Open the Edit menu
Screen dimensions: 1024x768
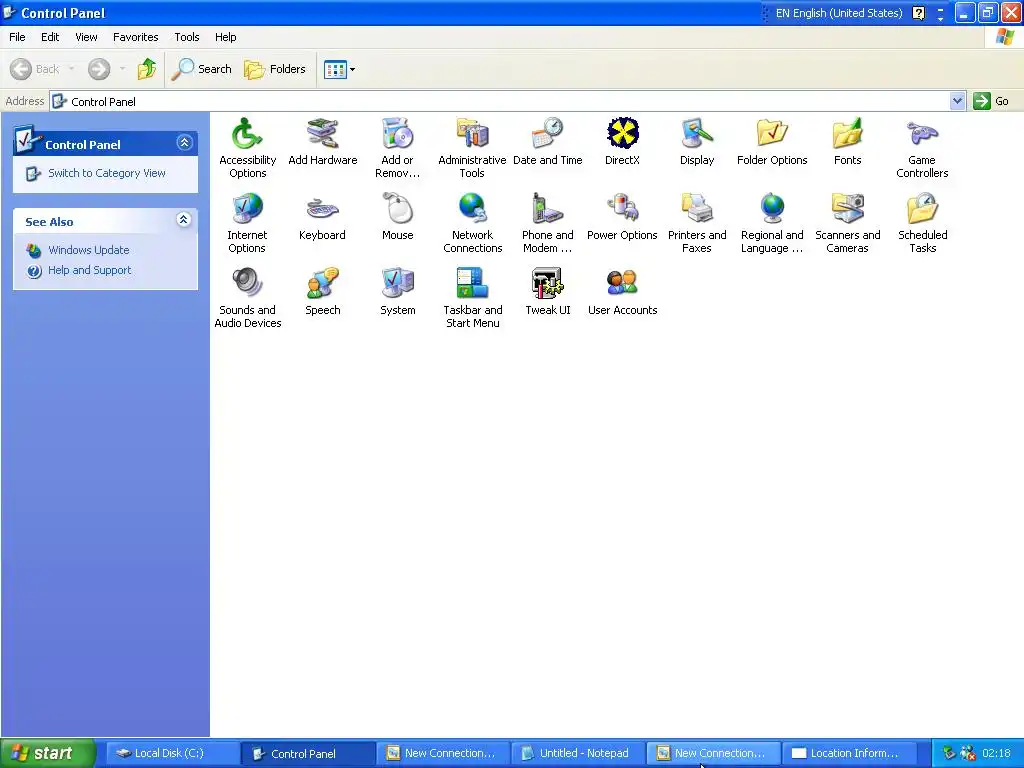50,37
